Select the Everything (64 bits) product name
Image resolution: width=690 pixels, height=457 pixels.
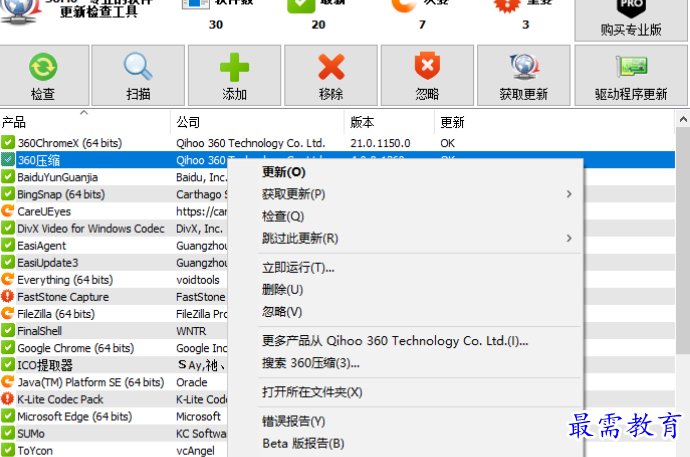pos(65,280)
